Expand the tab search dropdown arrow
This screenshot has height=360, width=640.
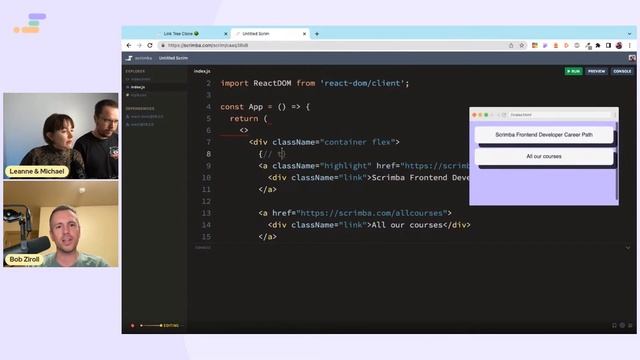click(629, 34)
